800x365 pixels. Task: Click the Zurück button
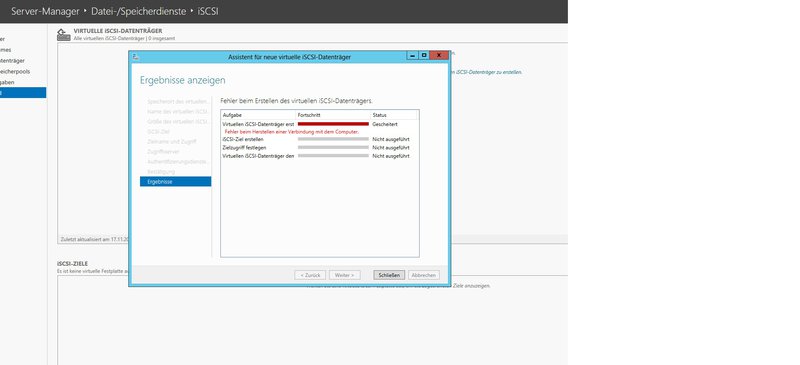[x=310, y=275]
